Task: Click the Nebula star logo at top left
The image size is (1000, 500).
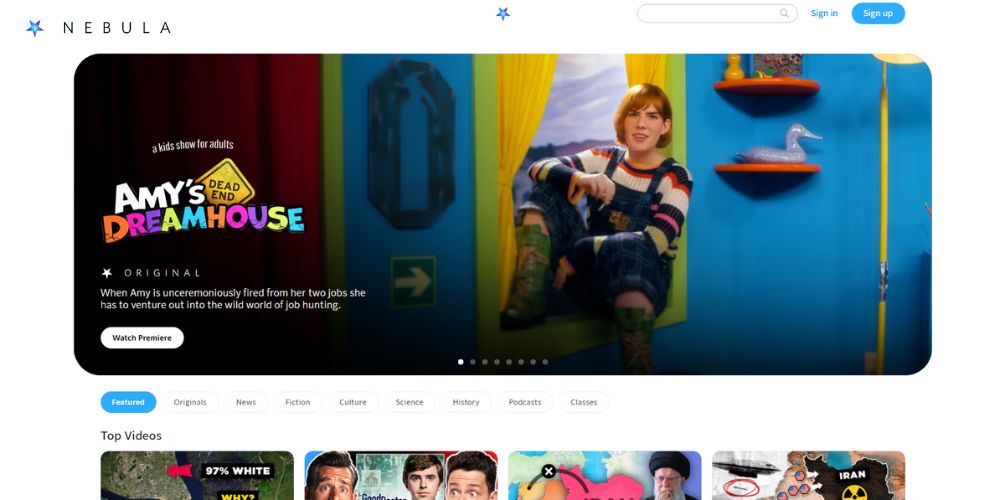Action: pyautogui.click(x=35, y=28)
